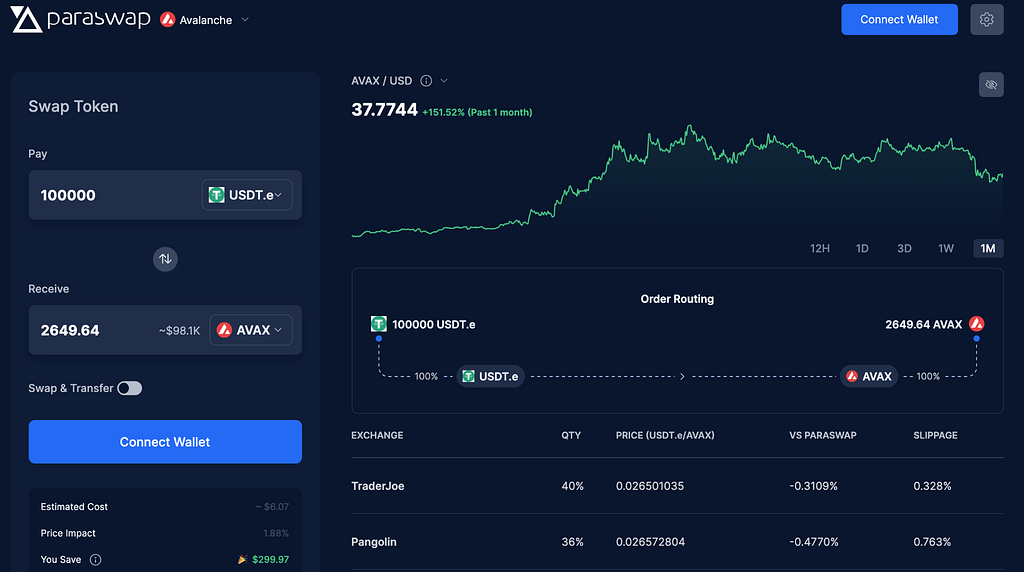Image resolution: width=1024 pixels, height=572 pixels.
Task: Click the AVAX pill in the route
Action: 869,376
